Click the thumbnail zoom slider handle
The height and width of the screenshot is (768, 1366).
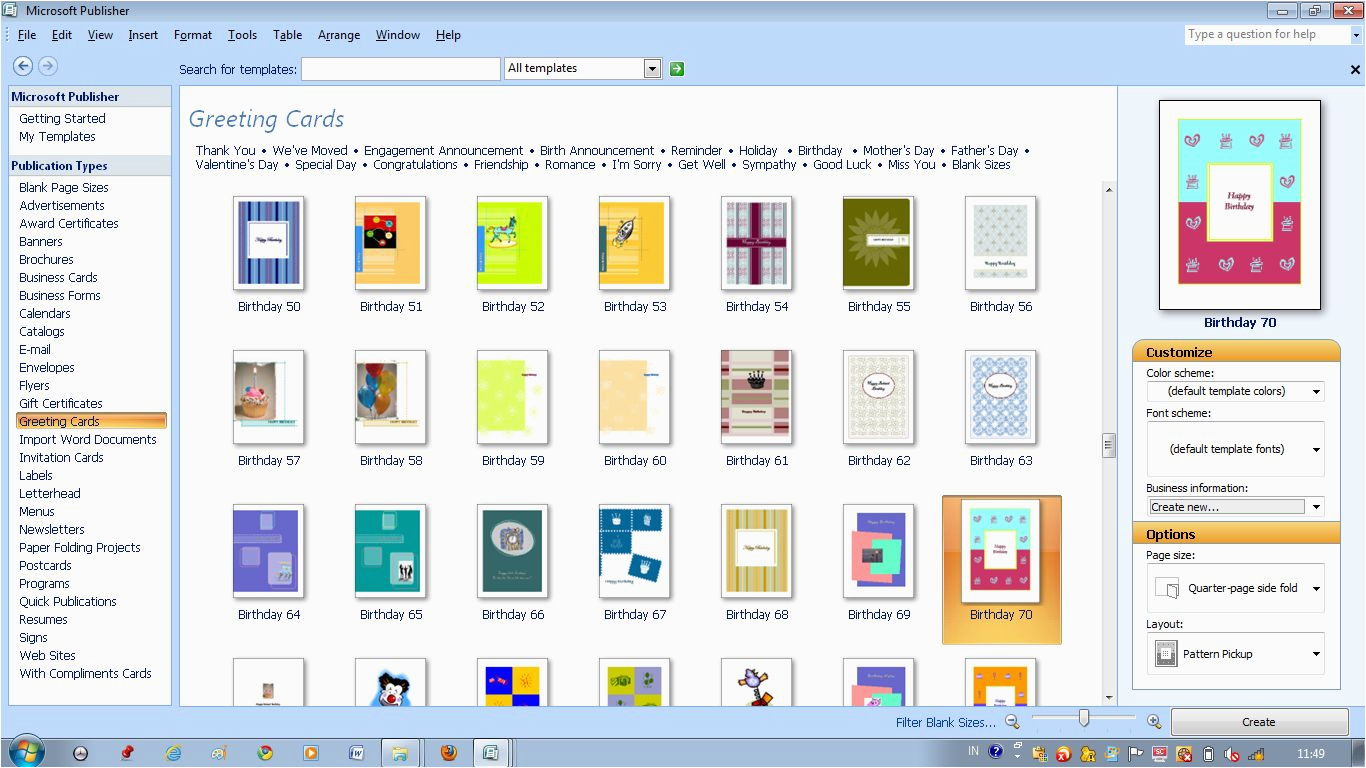point(1084,718)
